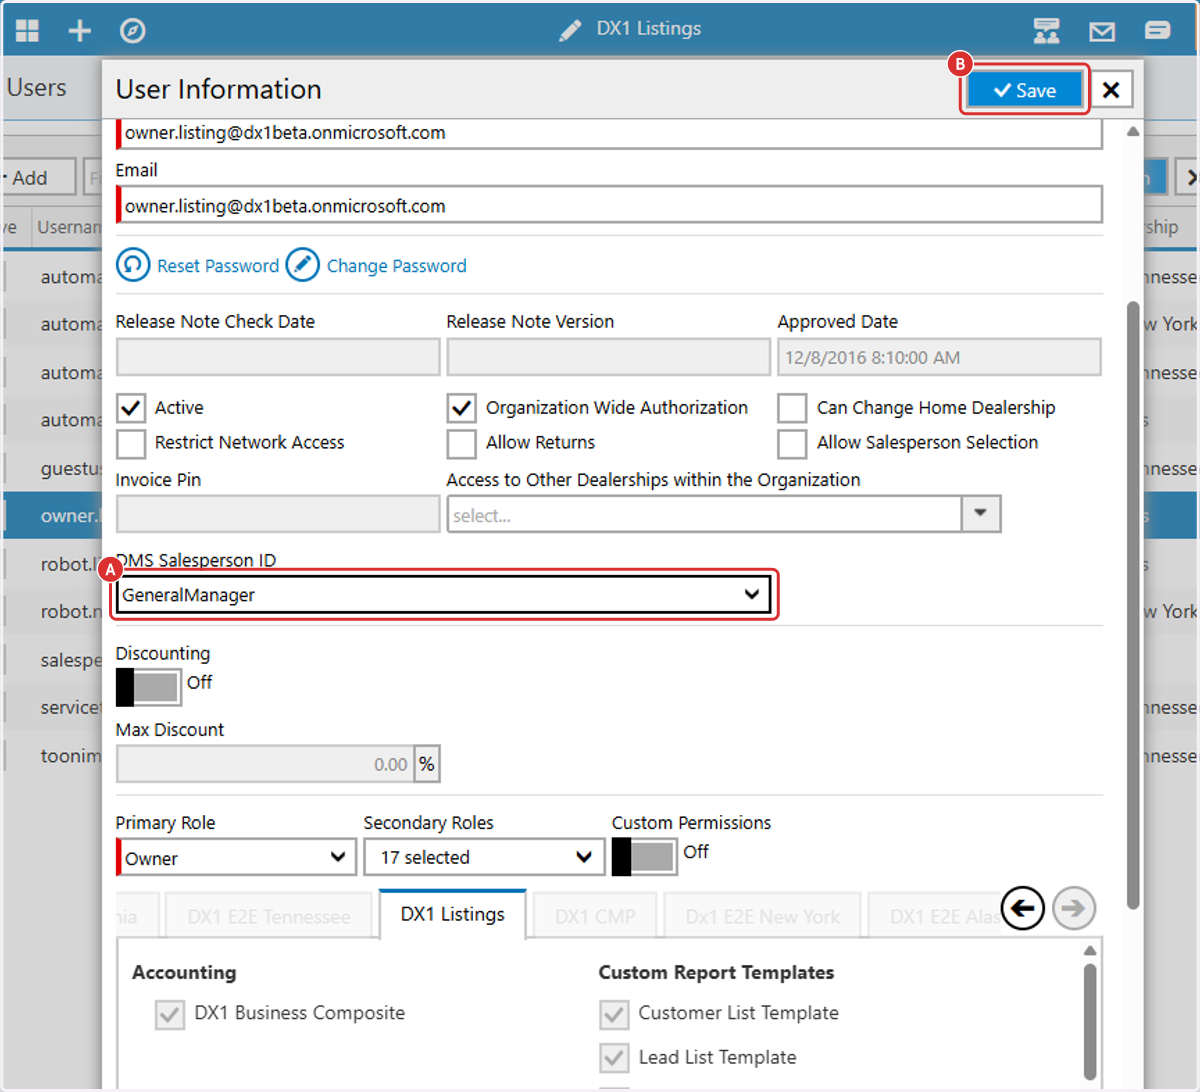Screen dimensions: 1200x1092
Task: Turn on the Custom Permissions switch
Action: (x=644, y=856)
